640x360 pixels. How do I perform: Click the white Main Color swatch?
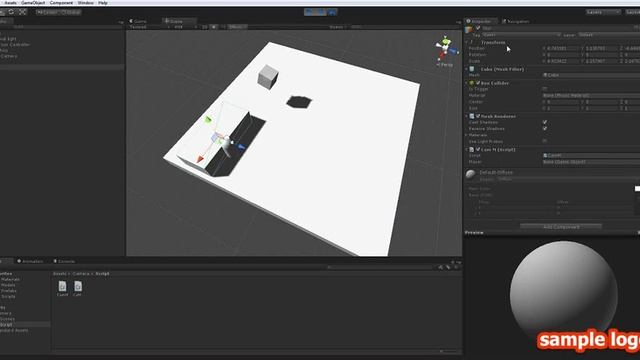click(x=637, y=189)
